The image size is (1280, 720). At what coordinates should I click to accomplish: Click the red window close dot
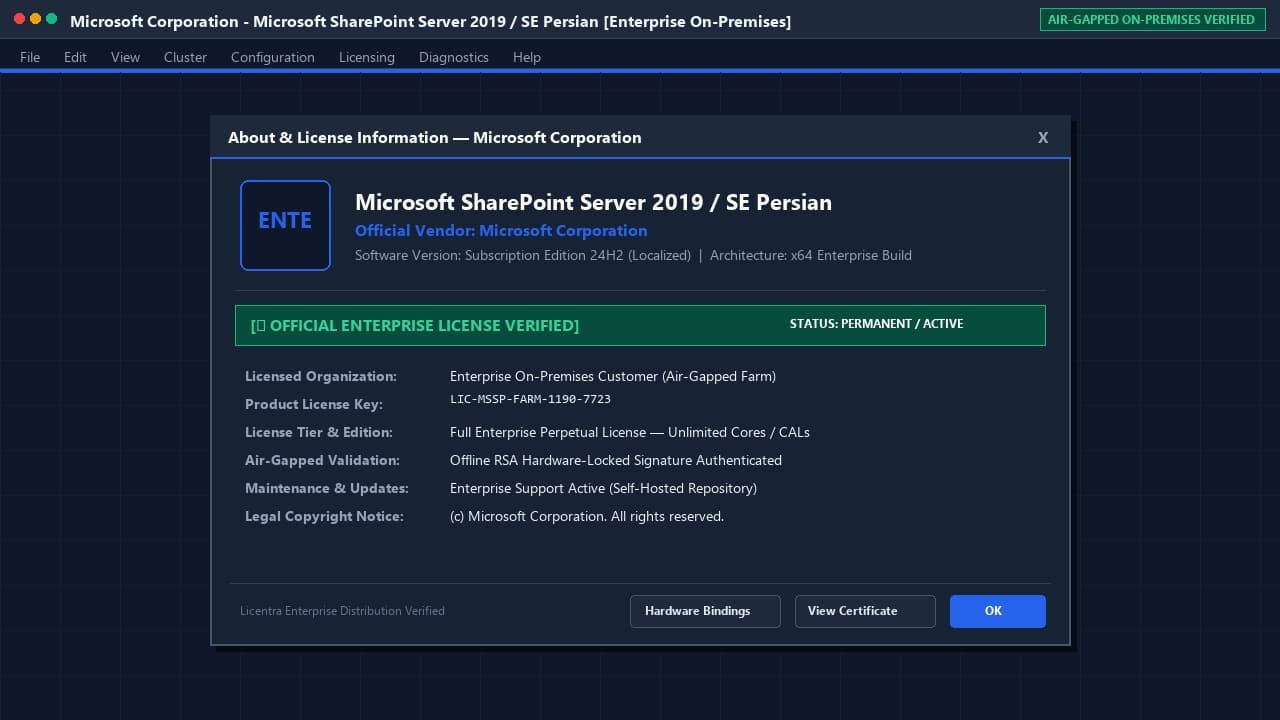(20, 19)
